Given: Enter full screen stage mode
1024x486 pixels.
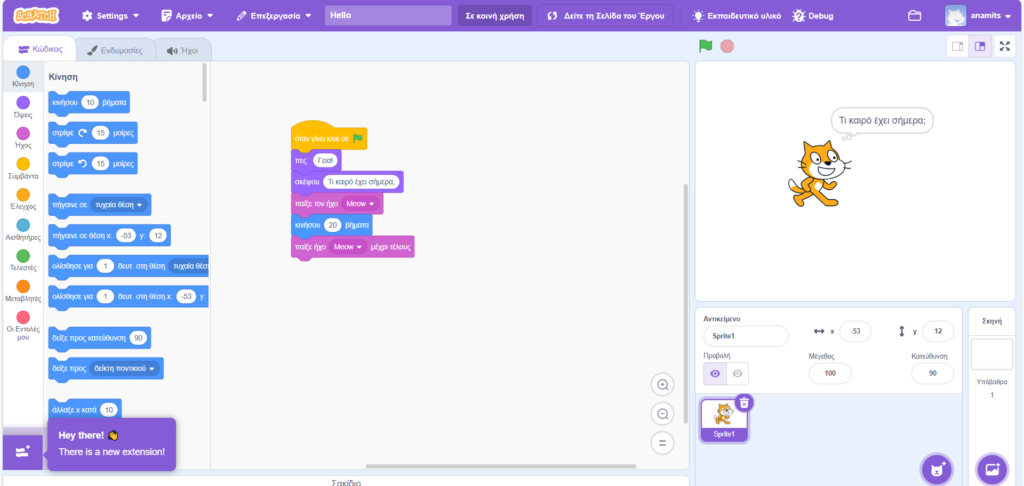Looking at the screenshot, I should pyautogui.click(x=1004, y=46).
